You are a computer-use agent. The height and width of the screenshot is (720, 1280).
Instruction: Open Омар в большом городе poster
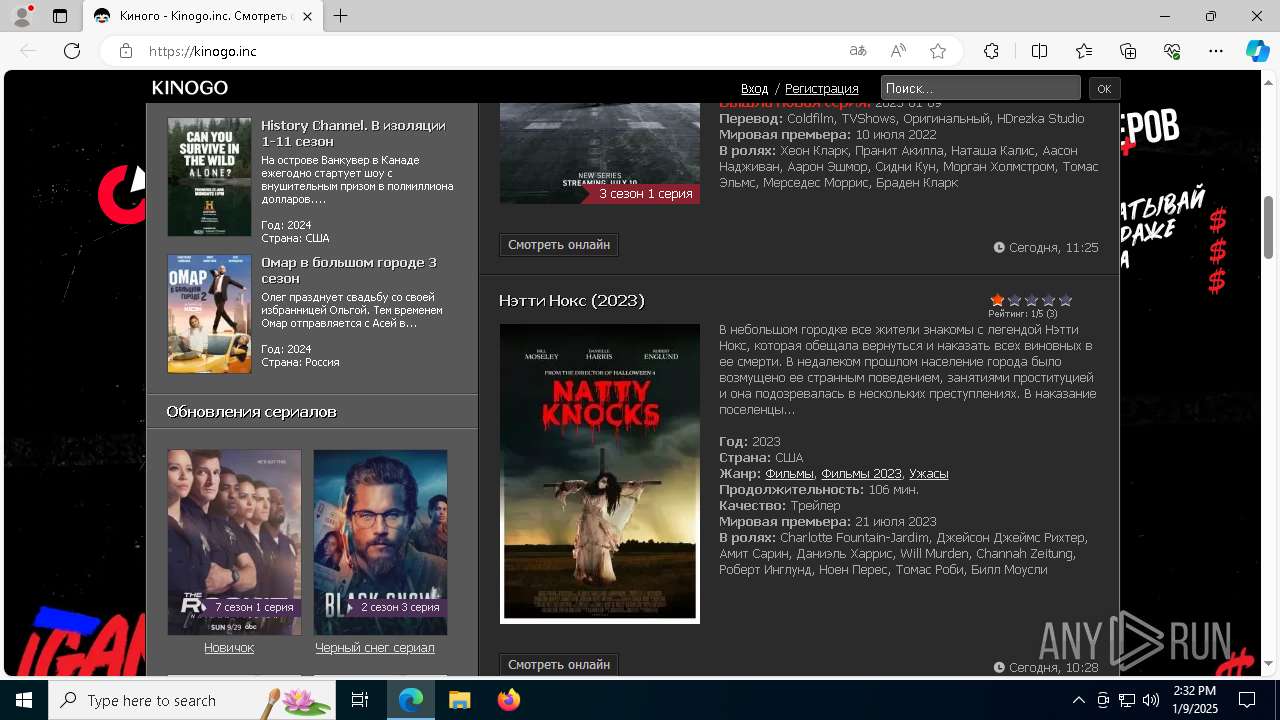tap(209, 314)
